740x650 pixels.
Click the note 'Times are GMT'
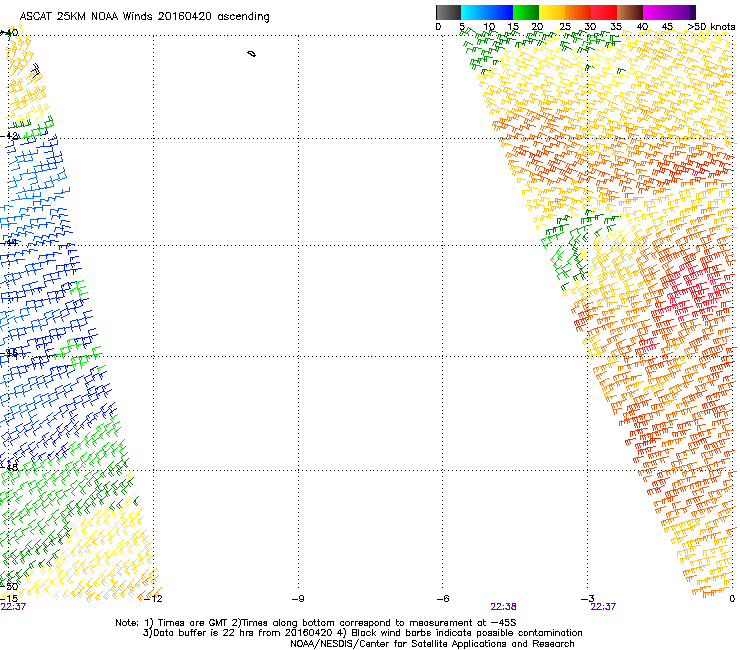[x=193, y=623]
